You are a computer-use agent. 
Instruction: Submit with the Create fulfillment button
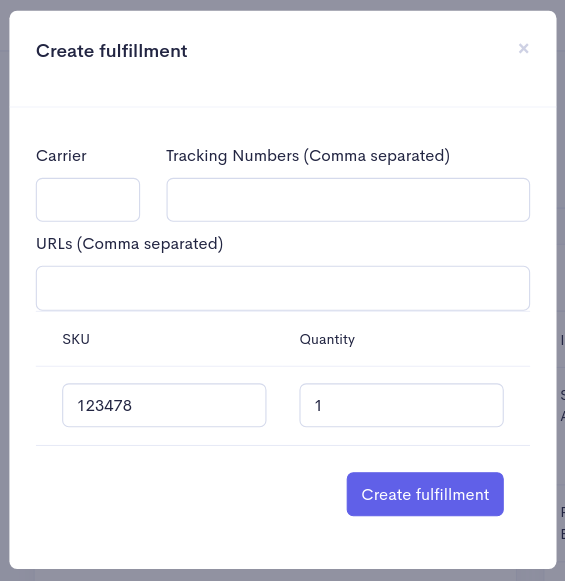[x=425, y=494]
